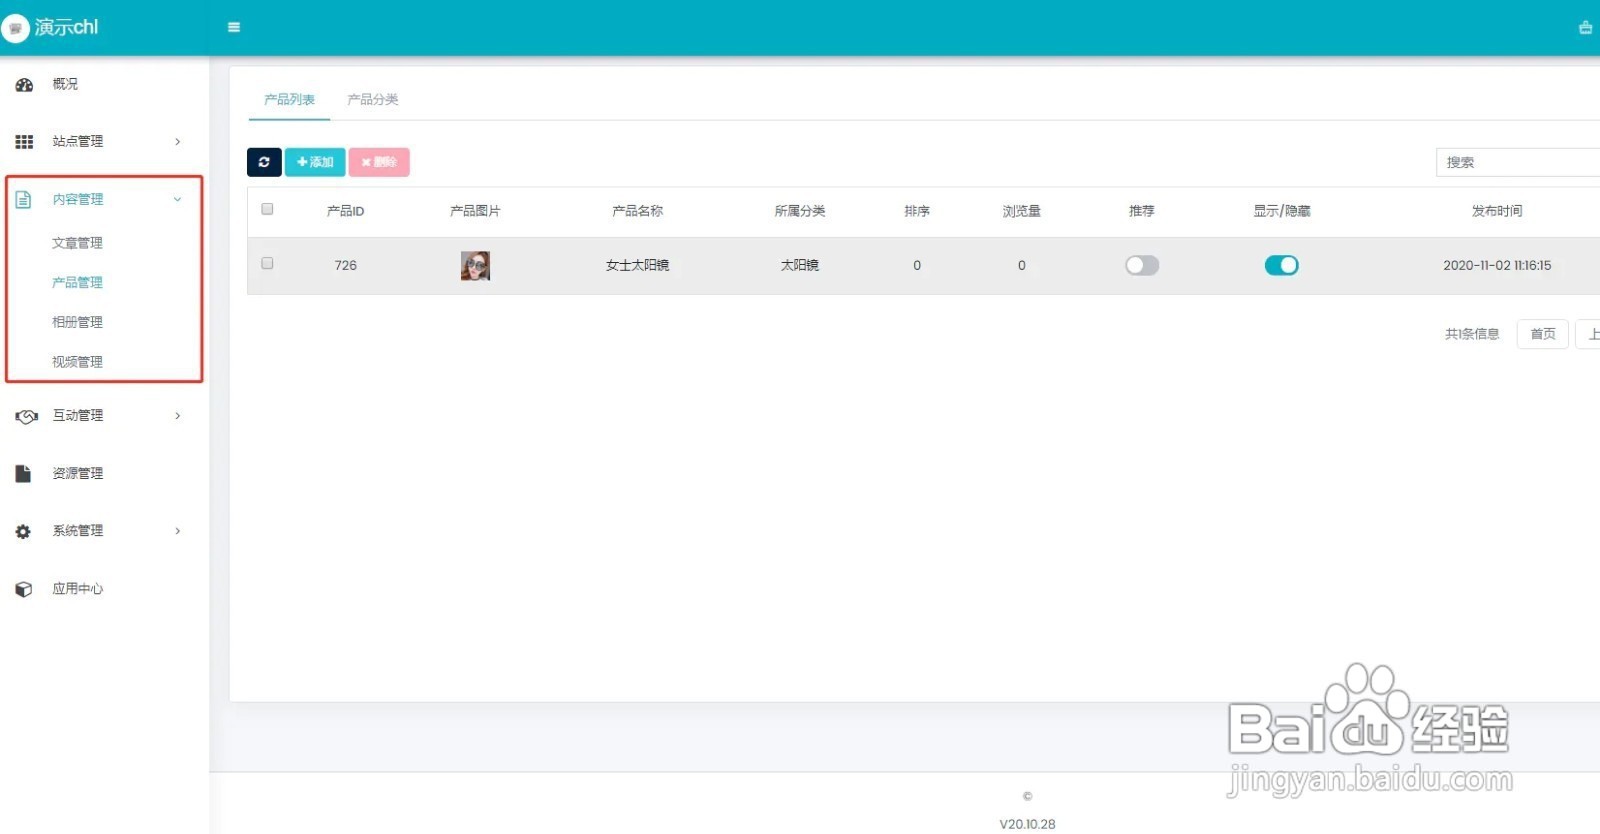1600x834 pixels.
Task: Click the 互动管理 handshake icon
Action: tap(26, 416)
